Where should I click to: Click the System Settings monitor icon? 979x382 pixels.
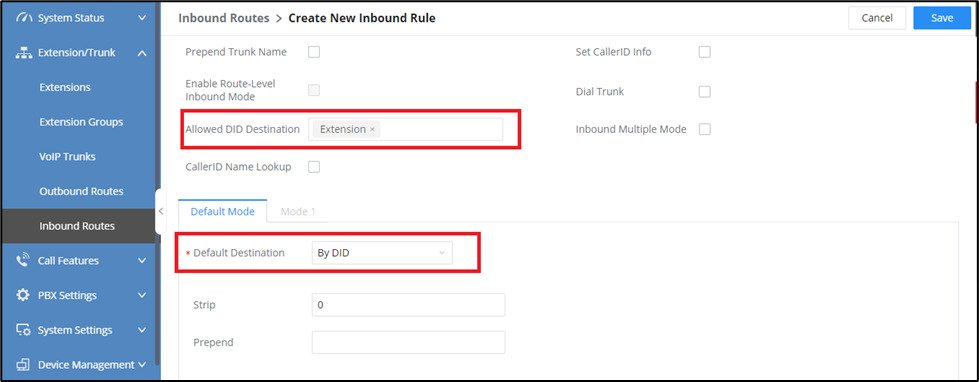tap(23, 330)
